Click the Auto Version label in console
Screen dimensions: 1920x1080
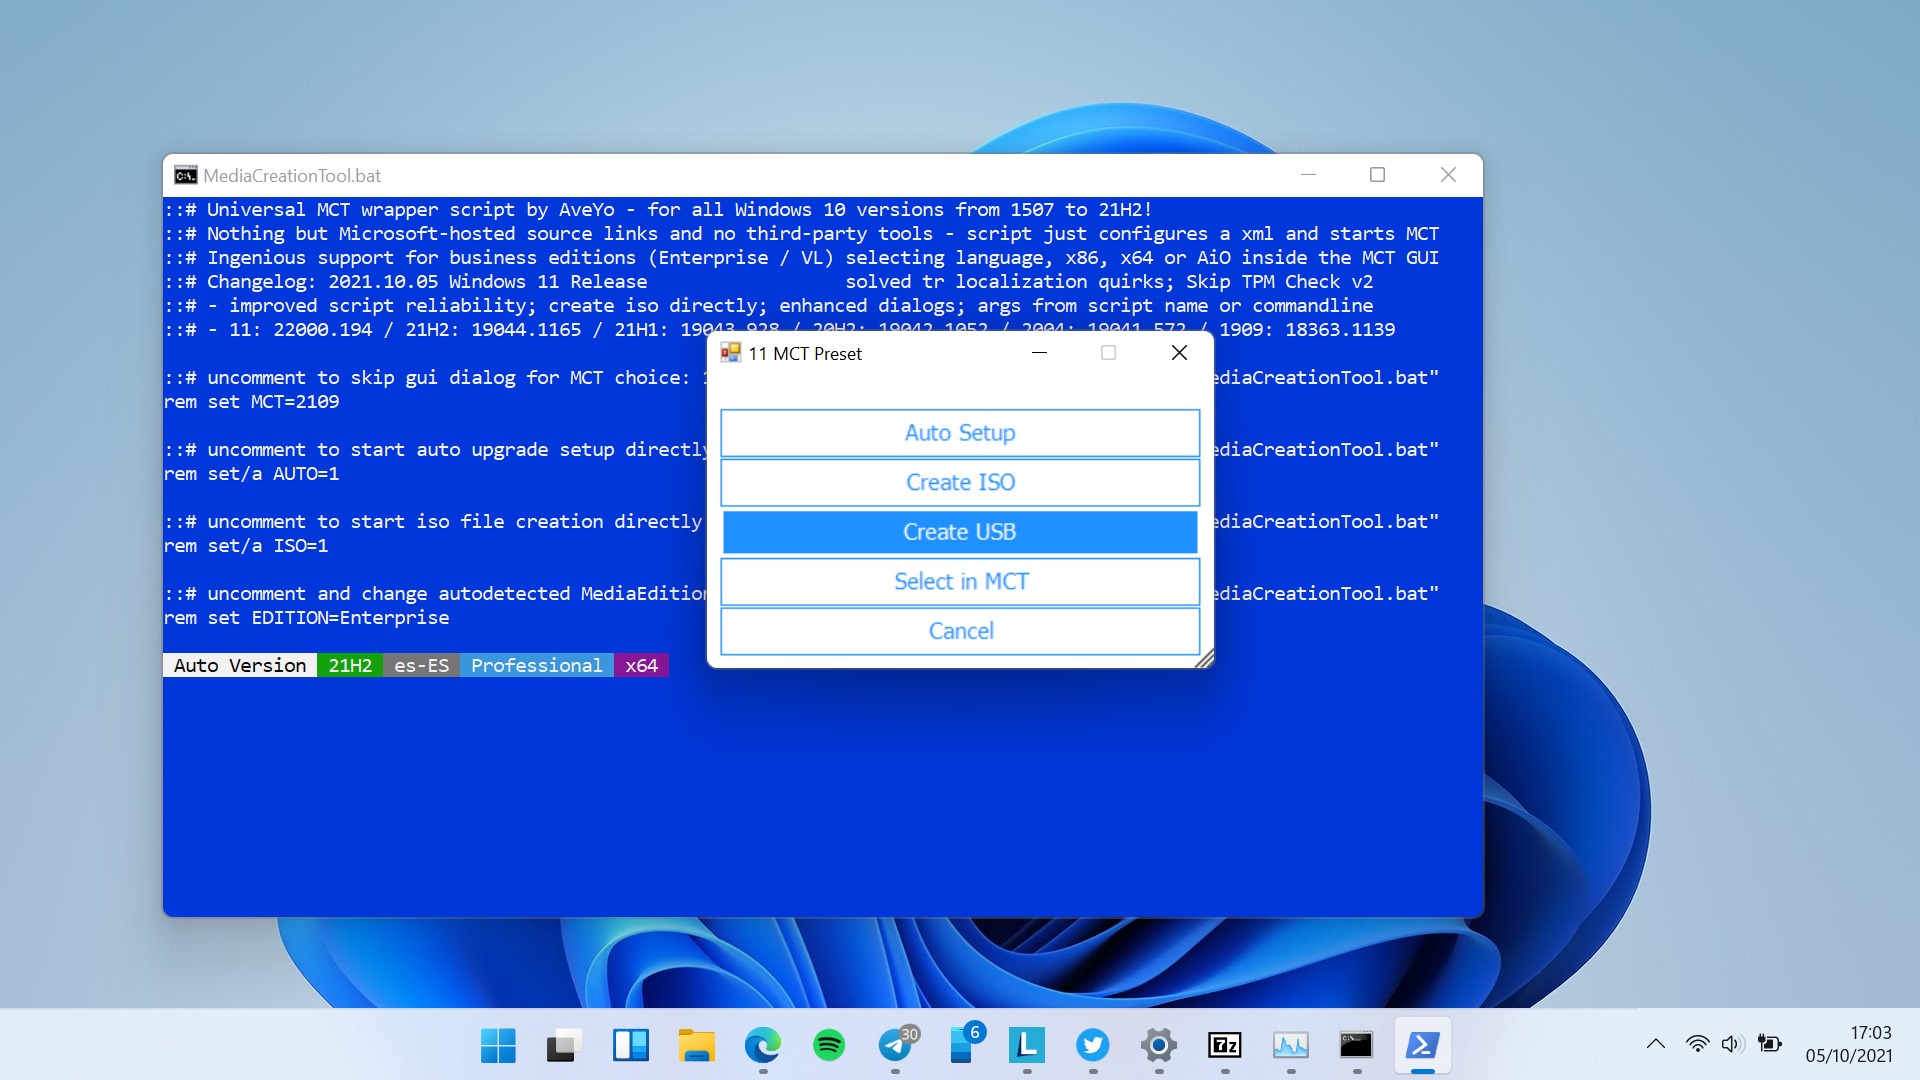click(x=240, y=666)
